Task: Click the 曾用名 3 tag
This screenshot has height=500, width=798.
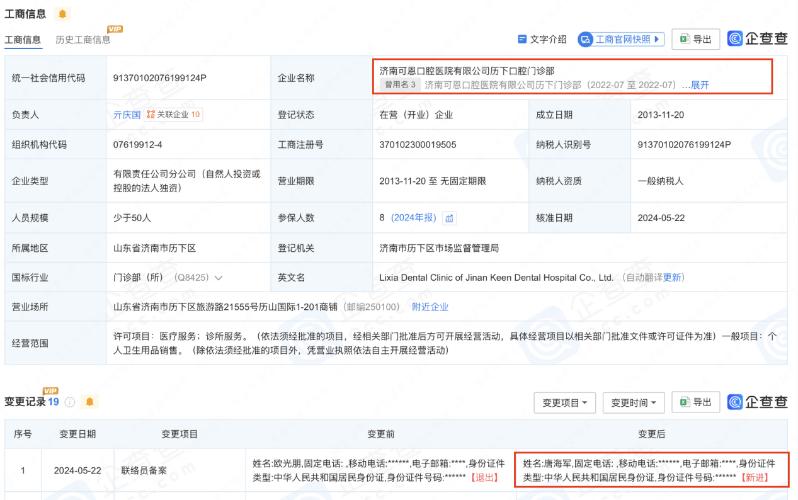Action: [x=400, y=85]
